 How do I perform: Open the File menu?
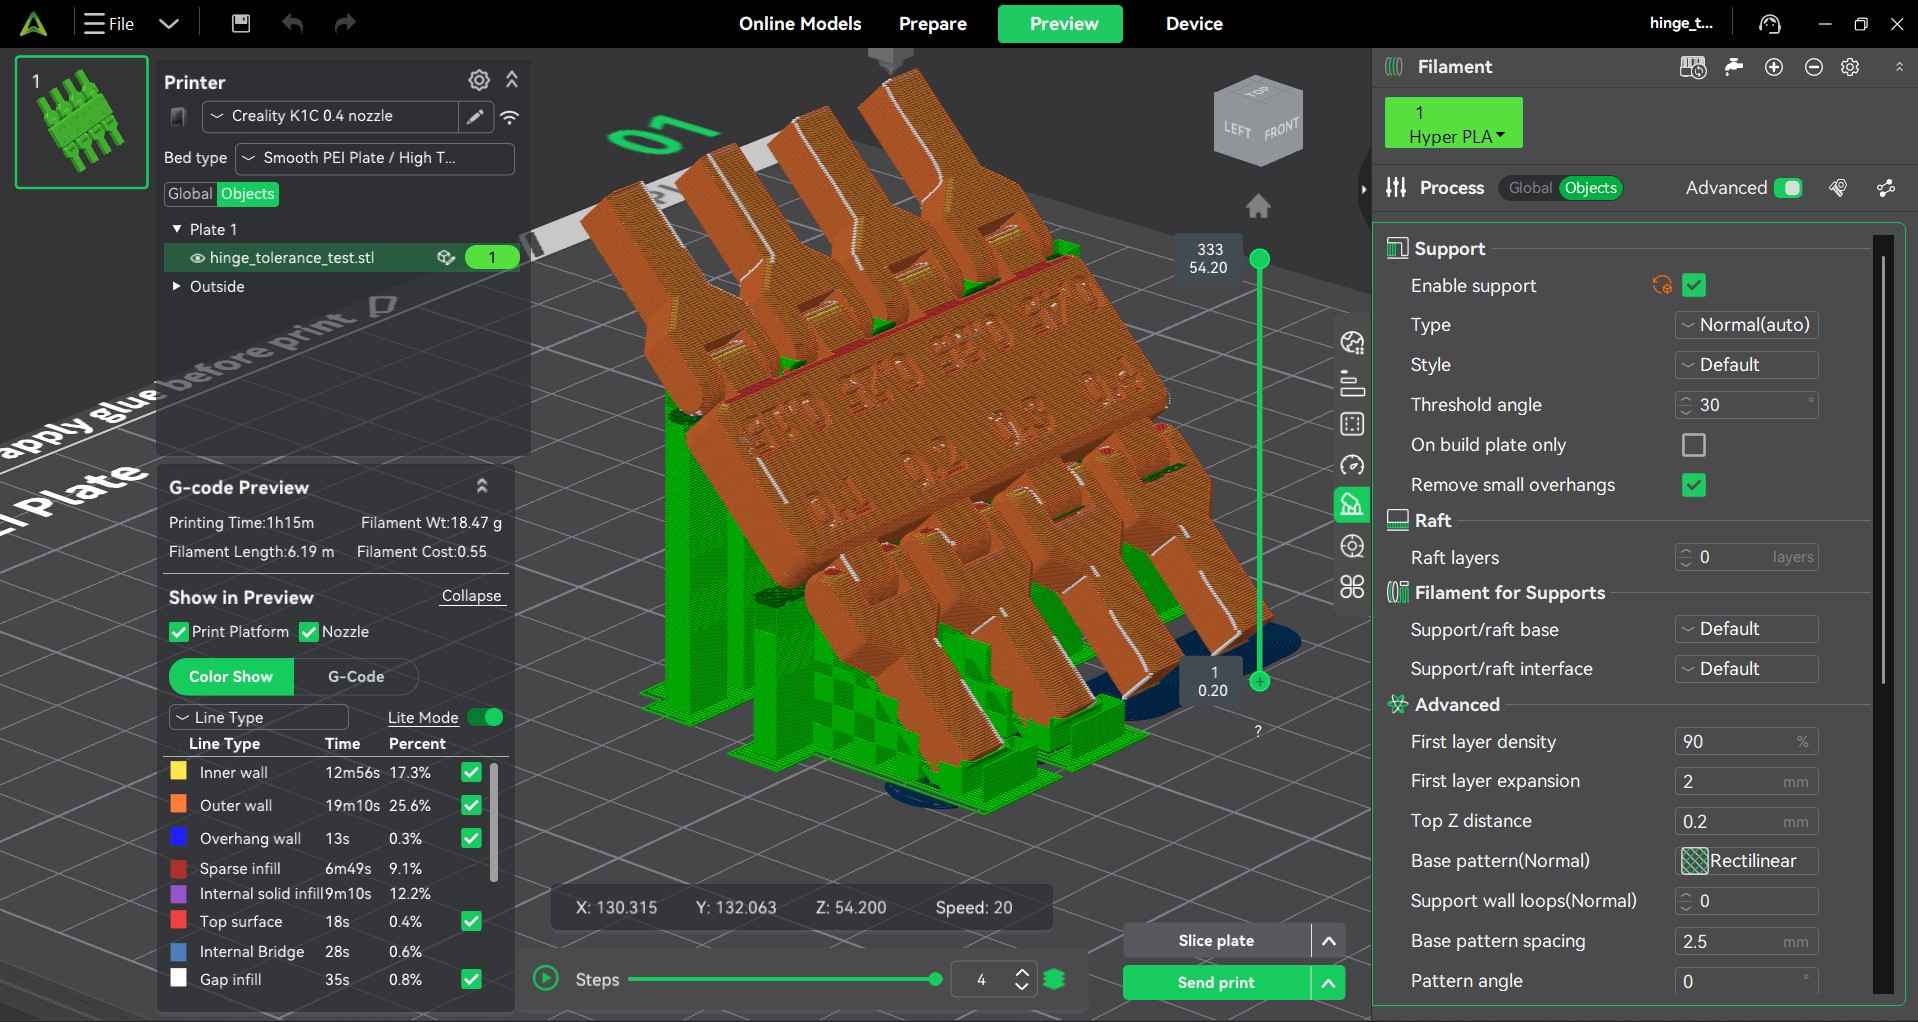(110, 23)
